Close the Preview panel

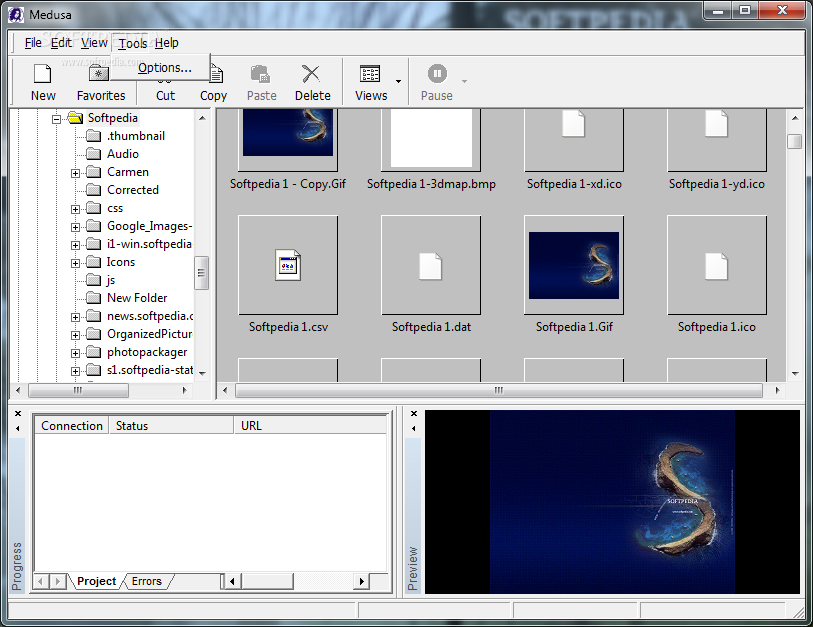[x=414, y=413]
